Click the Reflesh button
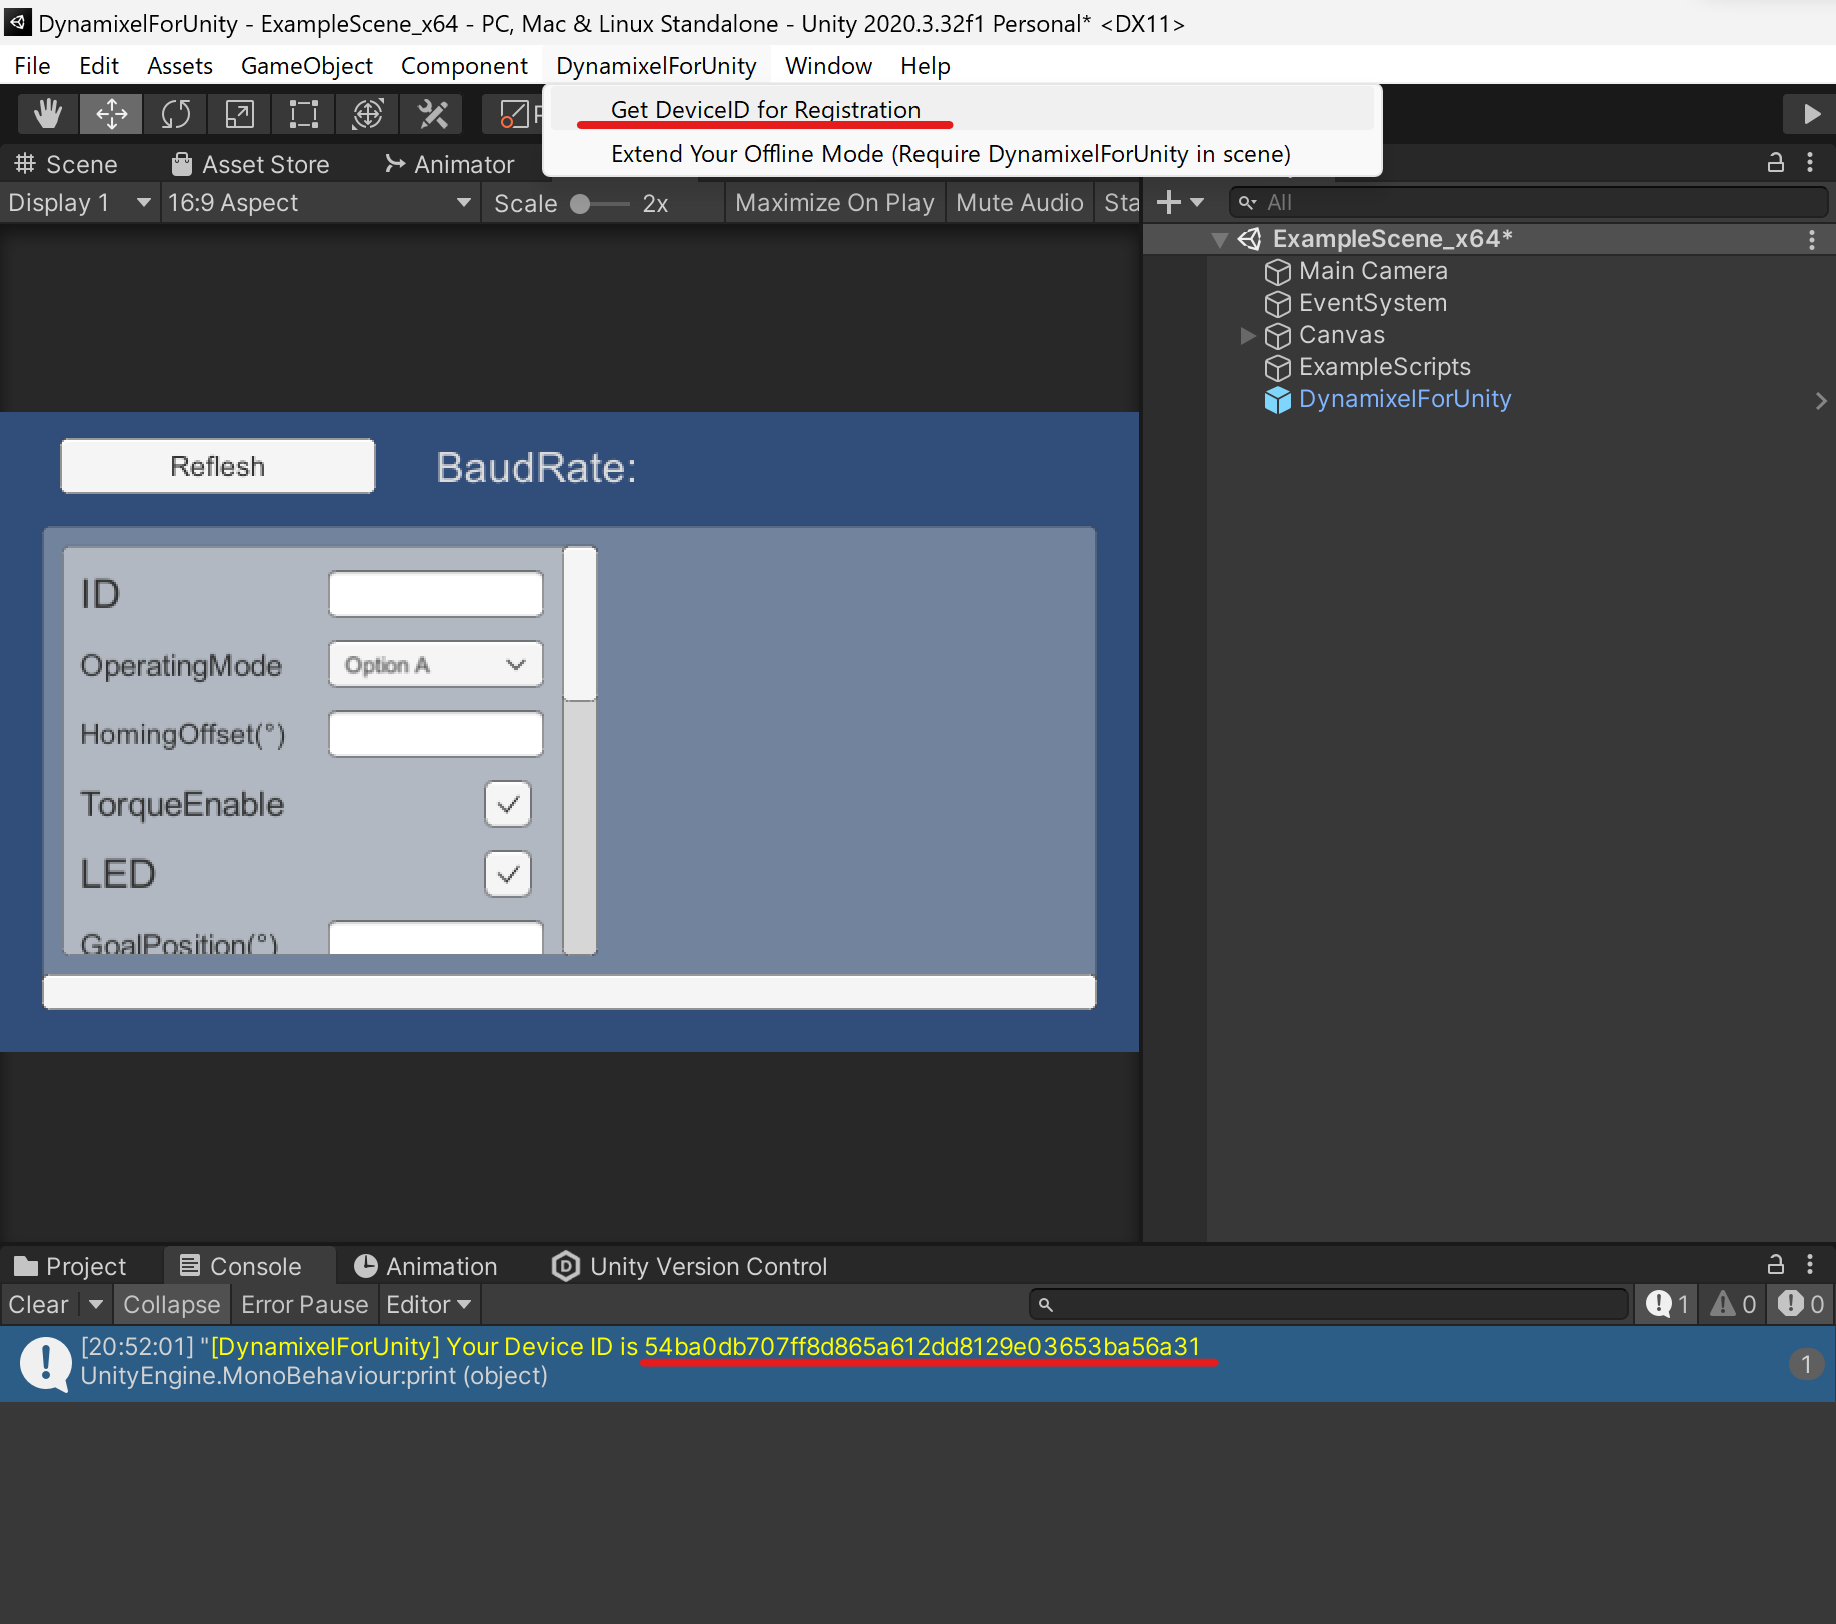Image resolution: width=1836 pixels, height=1624 pixels. 218,466
